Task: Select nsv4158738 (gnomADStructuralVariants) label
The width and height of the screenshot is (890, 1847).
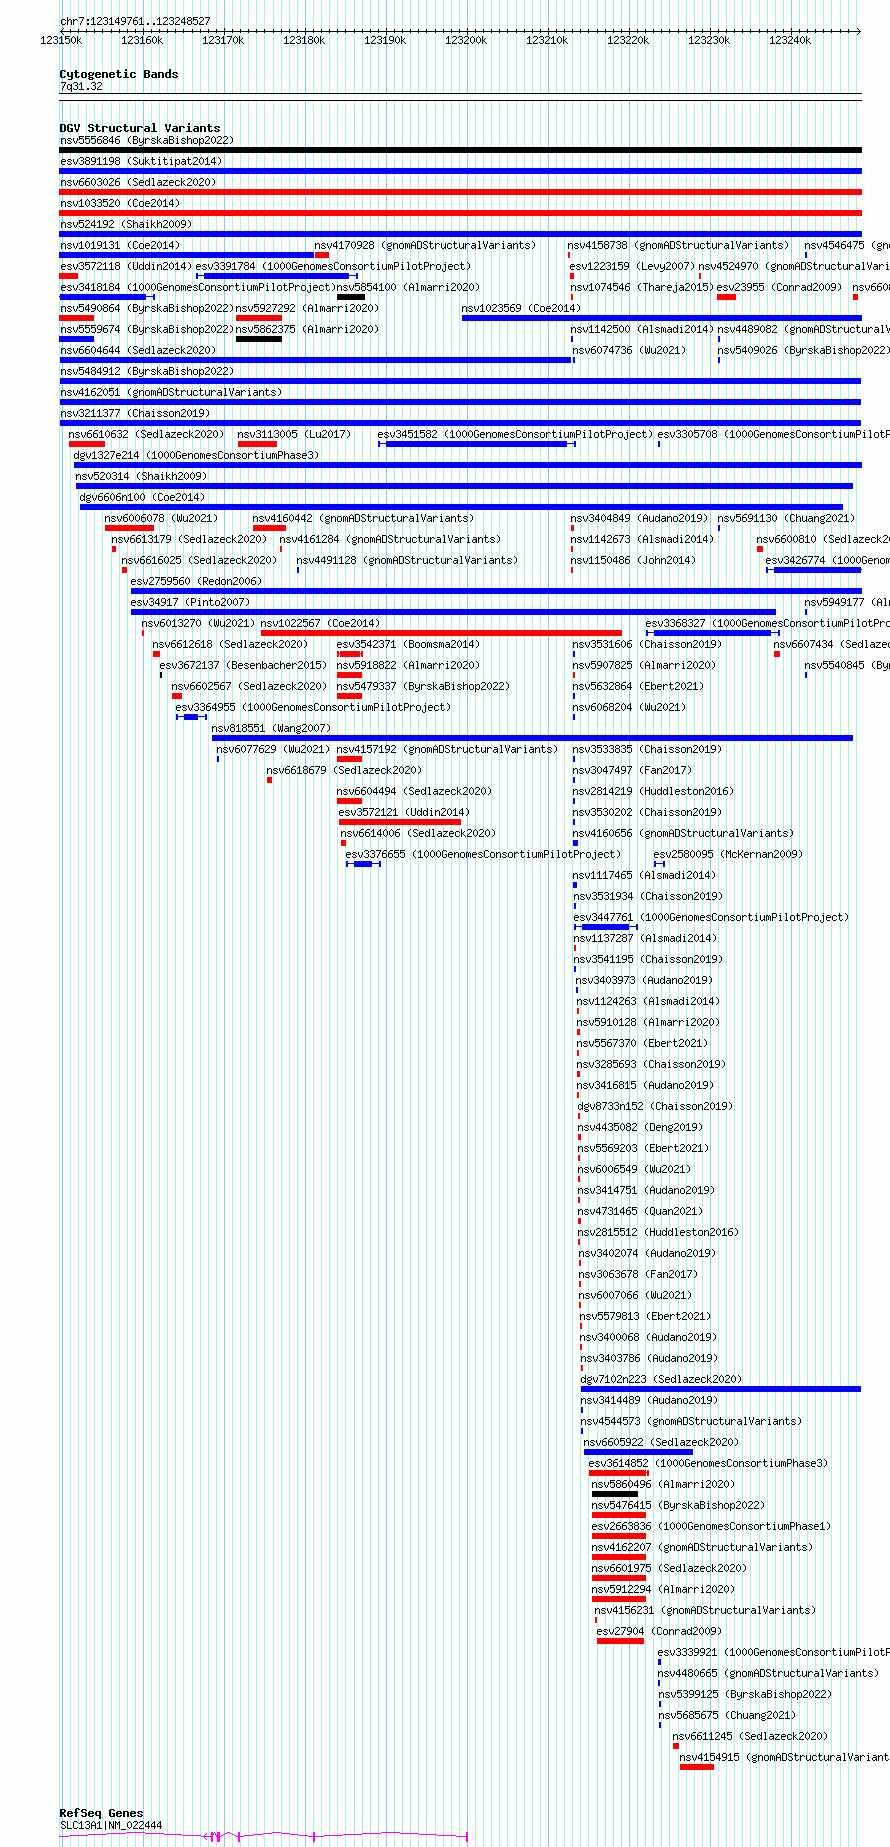Action: point(678,246)
